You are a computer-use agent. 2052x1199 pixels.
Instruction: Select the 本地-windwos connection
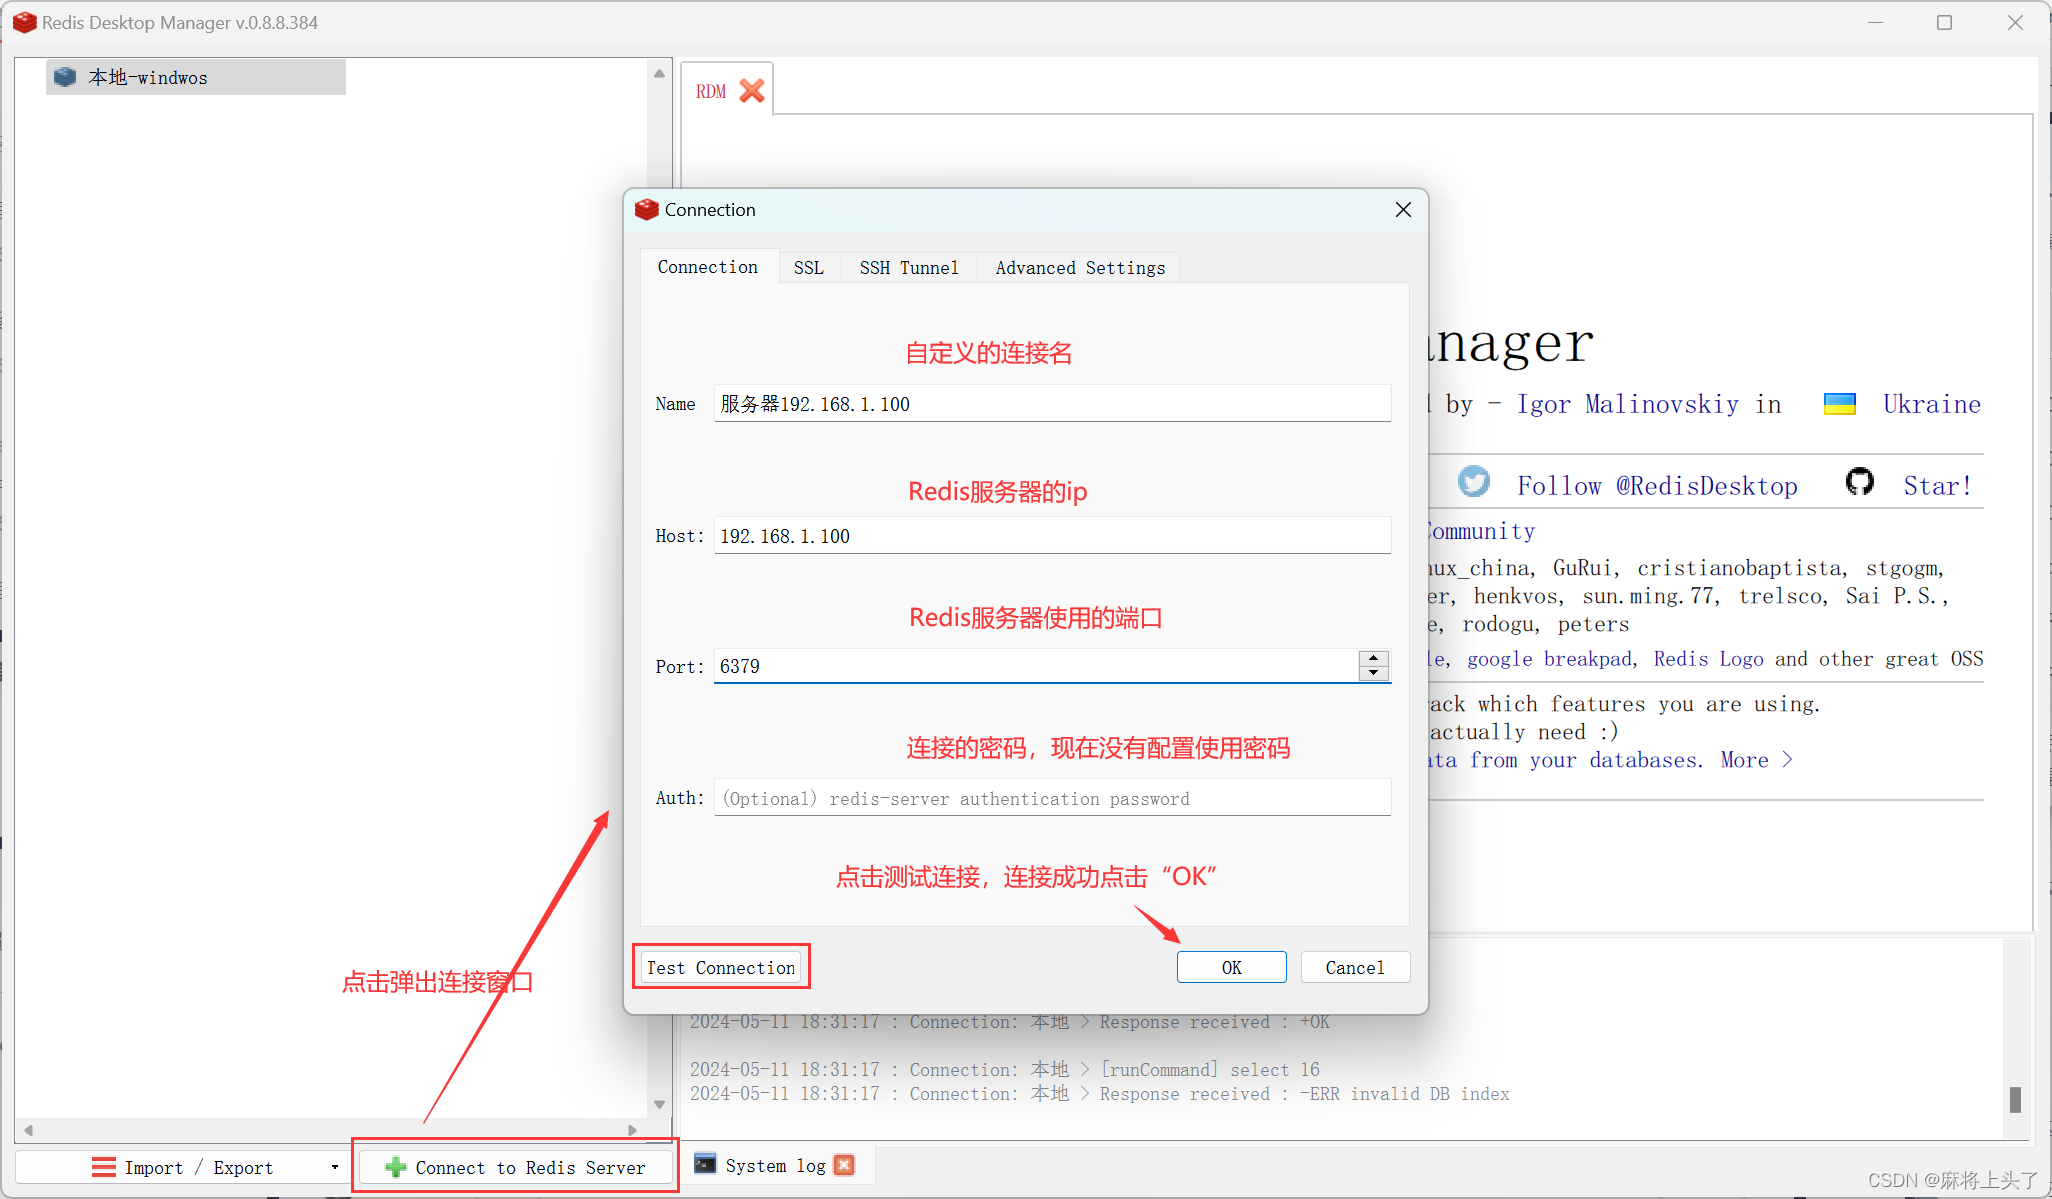[196, 77]
